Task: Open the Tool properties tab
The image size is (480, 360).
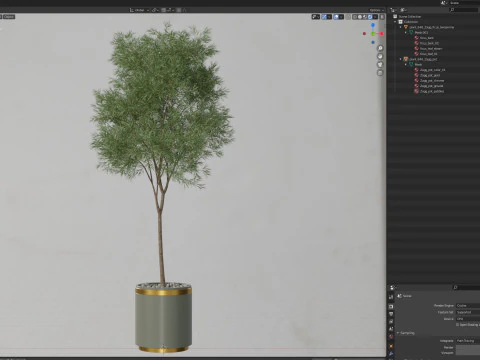Action: pyautogui.click(x=391, y=297)
